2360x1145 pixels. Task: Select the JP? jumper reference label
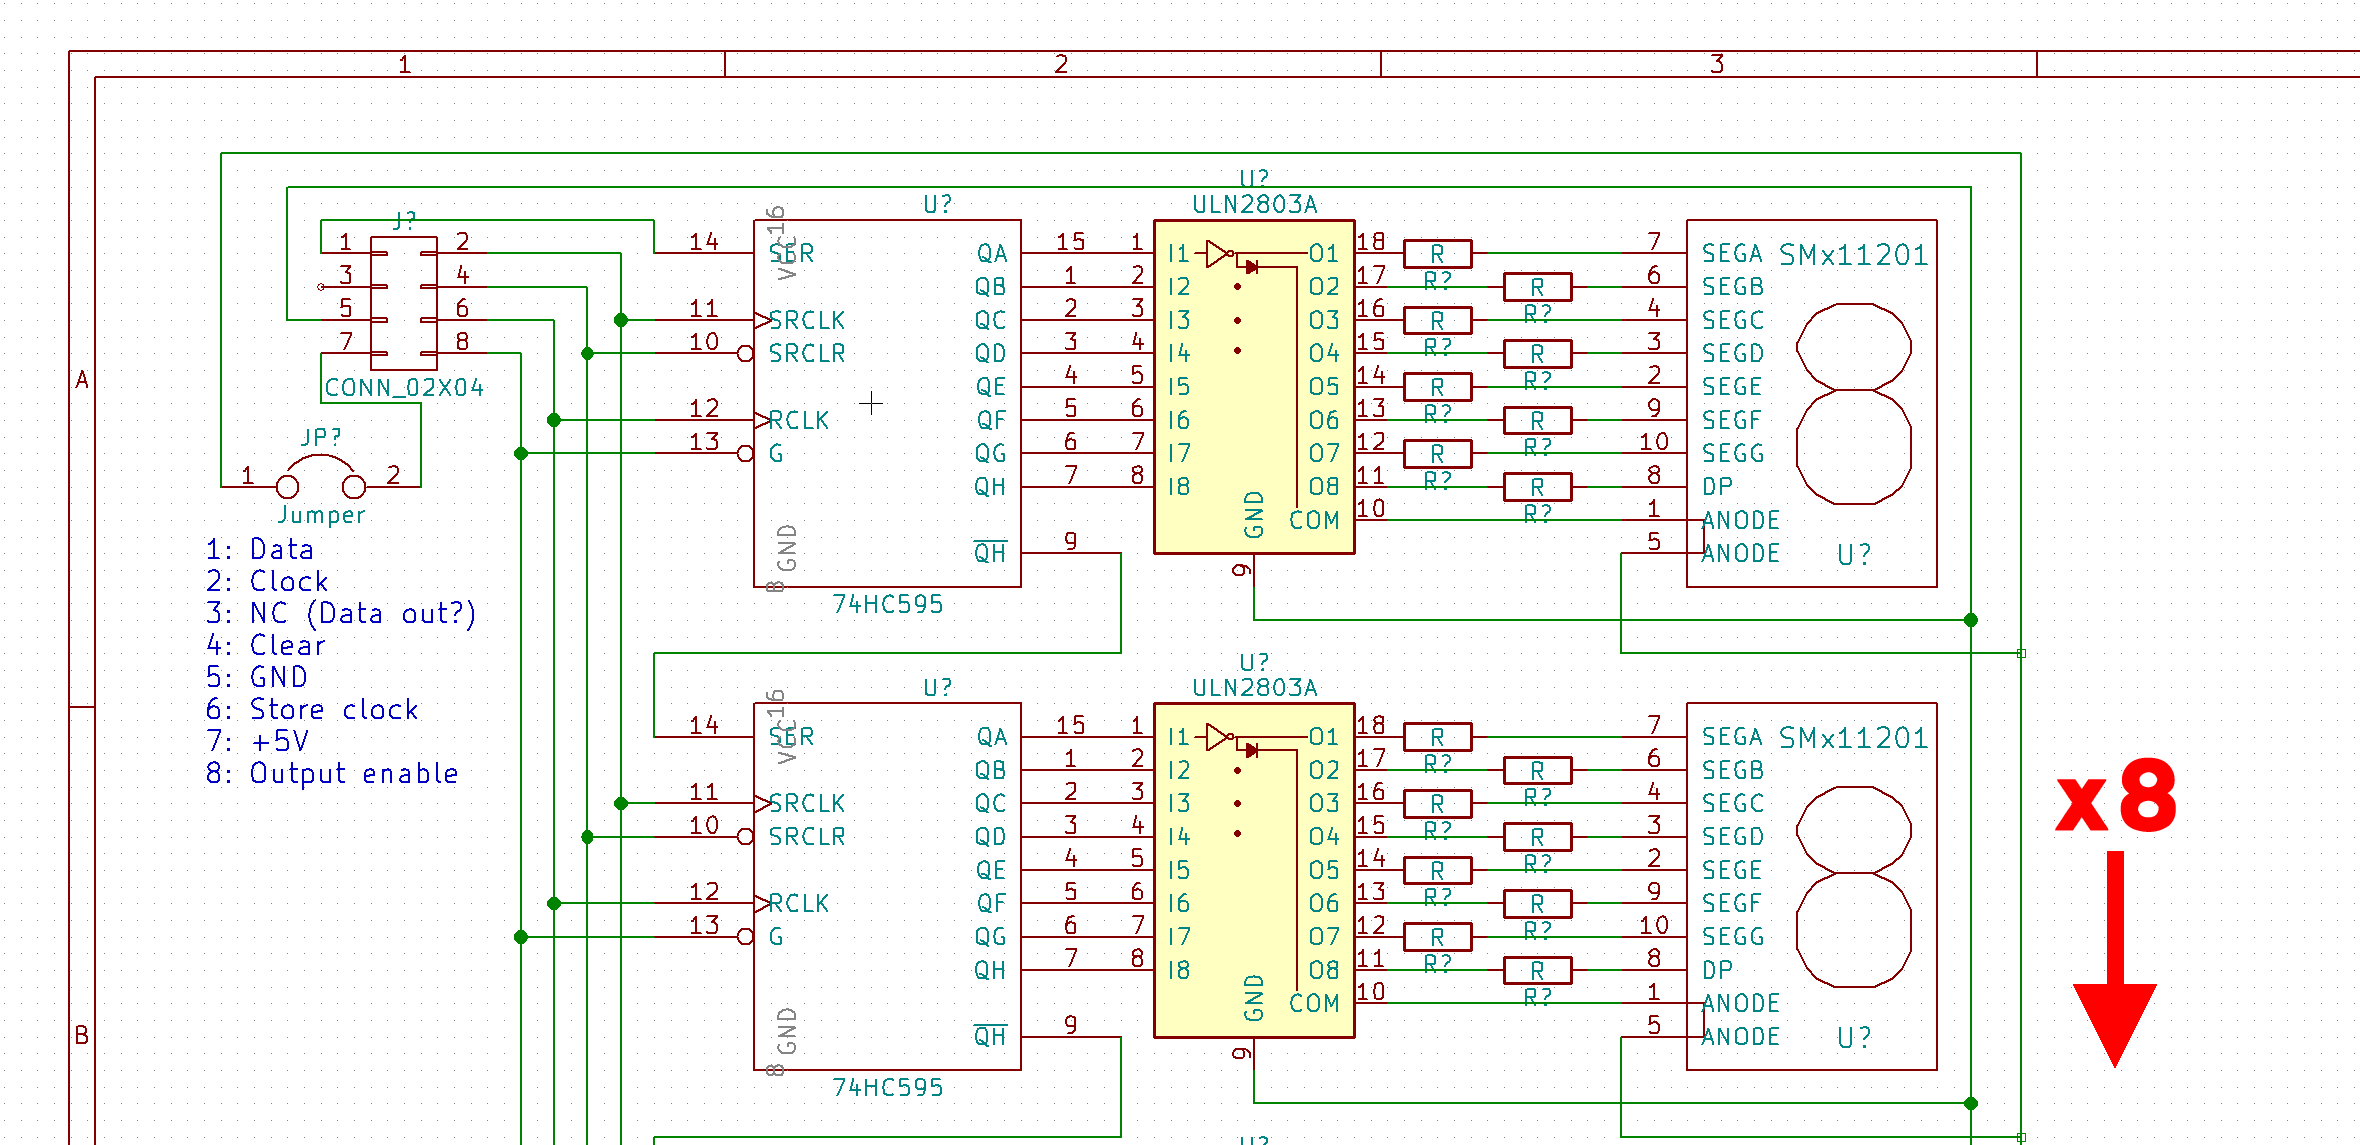click(x=321, y=437)
